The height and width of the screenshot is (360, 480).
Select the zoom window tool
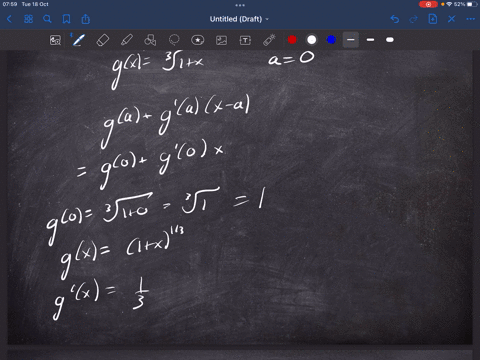pyautogui.click(x=55, y=40)
